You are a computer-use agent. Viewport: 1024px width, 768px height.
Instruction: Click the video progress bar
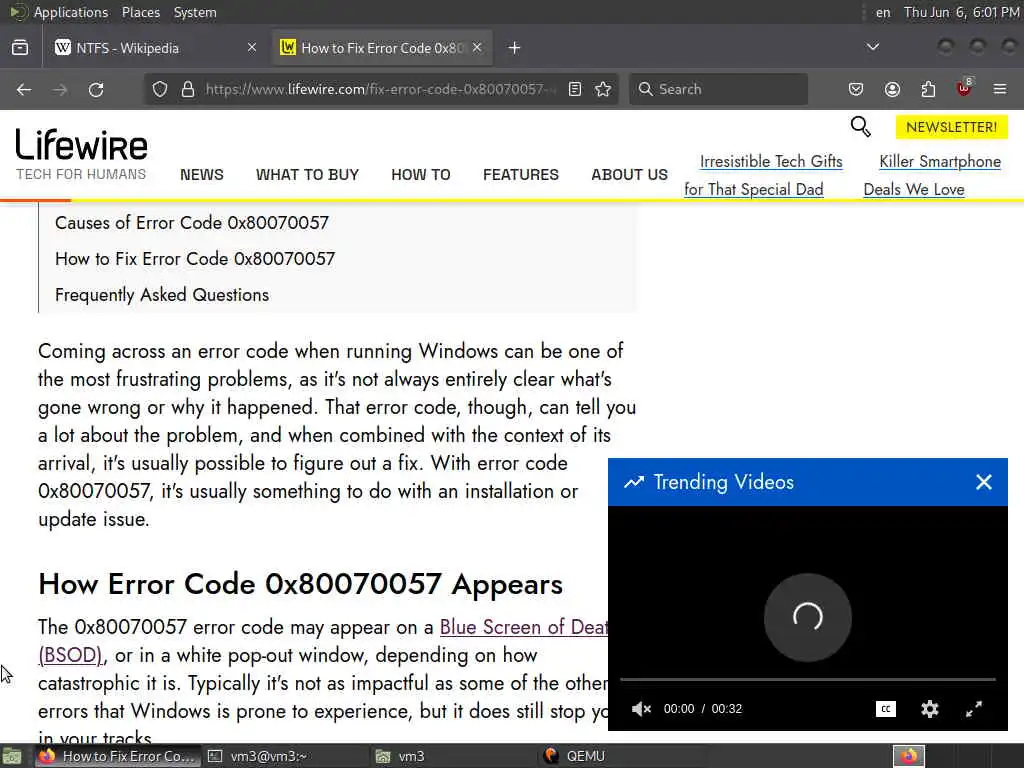tap(808, 680)
